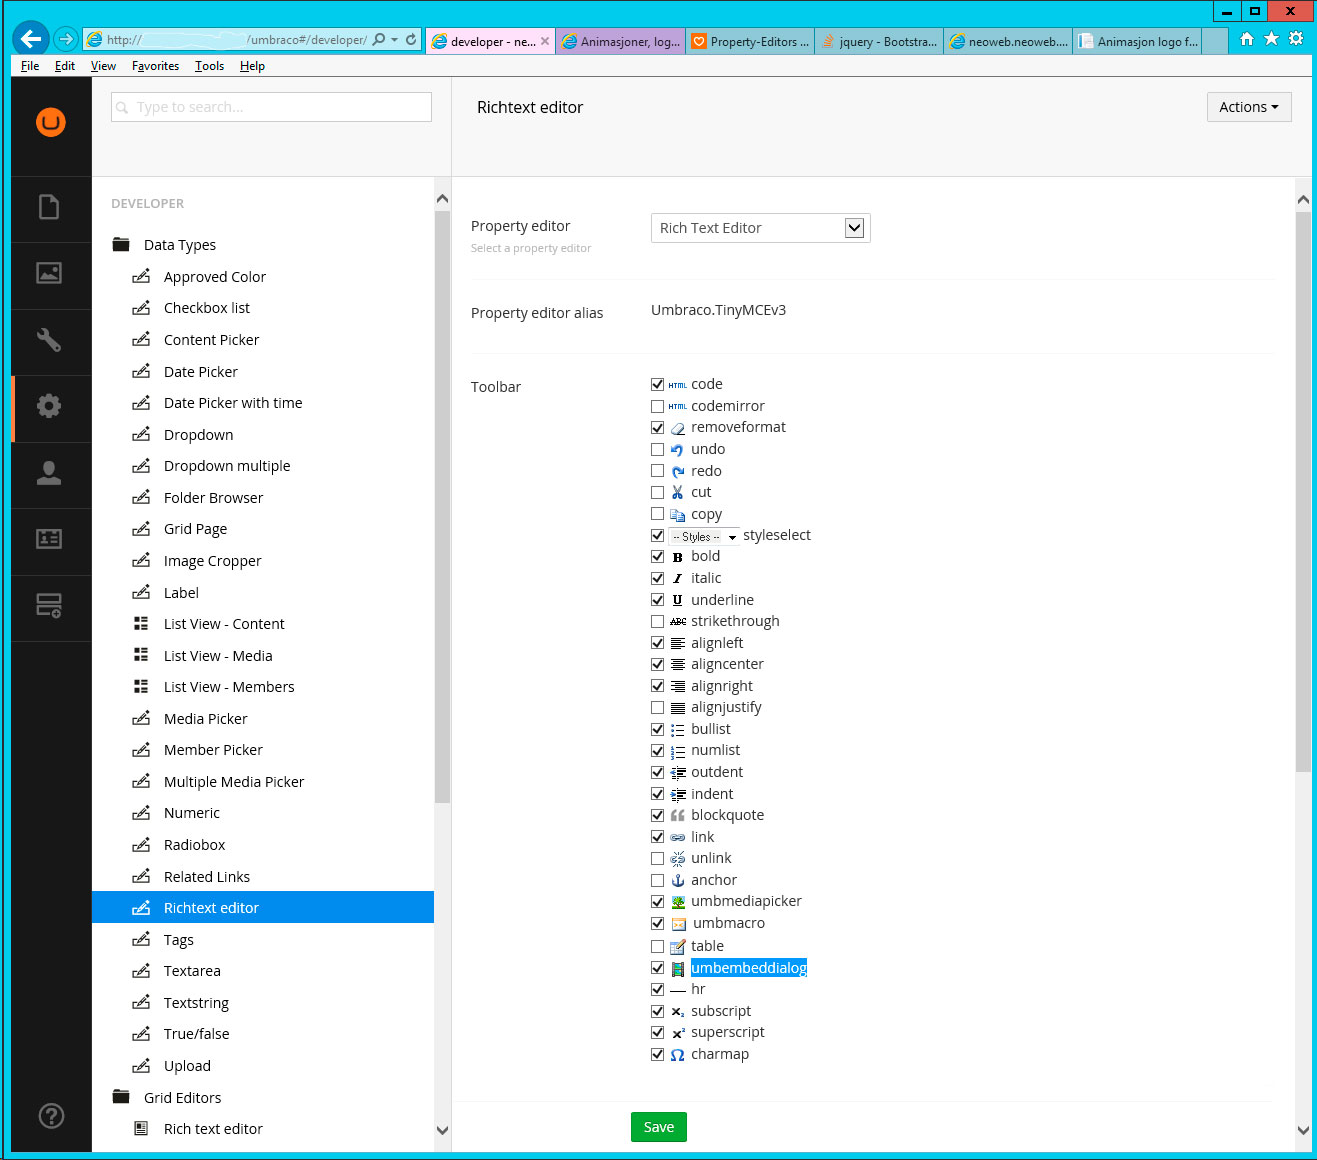Click the browser refresh icon
This screenshot has height=1160, width=1317.
411,40
